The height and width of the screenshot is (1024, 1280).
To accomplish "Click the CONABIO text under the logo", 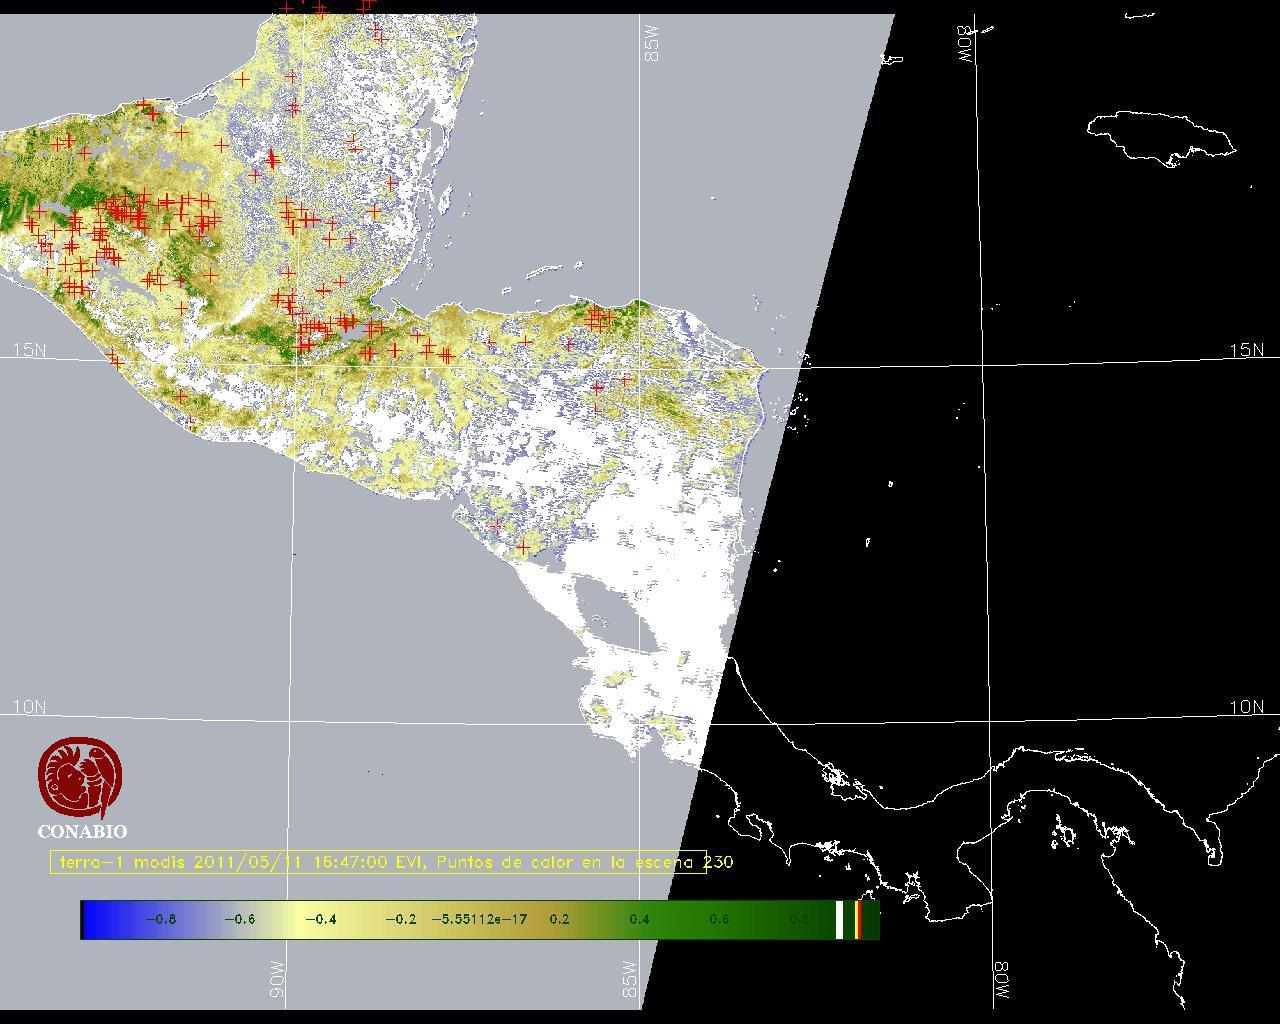I will 82,831.
